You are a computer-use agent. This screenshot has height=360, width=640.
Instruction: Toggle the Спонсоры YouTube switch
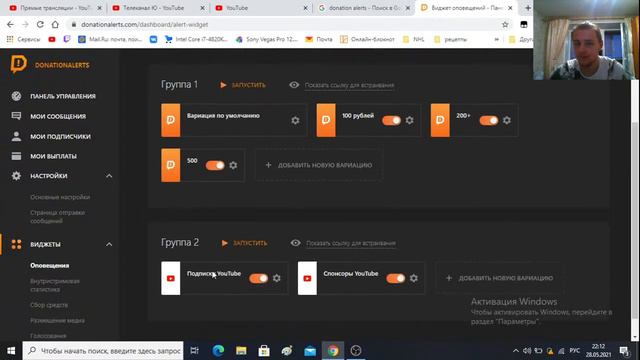(x=396, y=278)
